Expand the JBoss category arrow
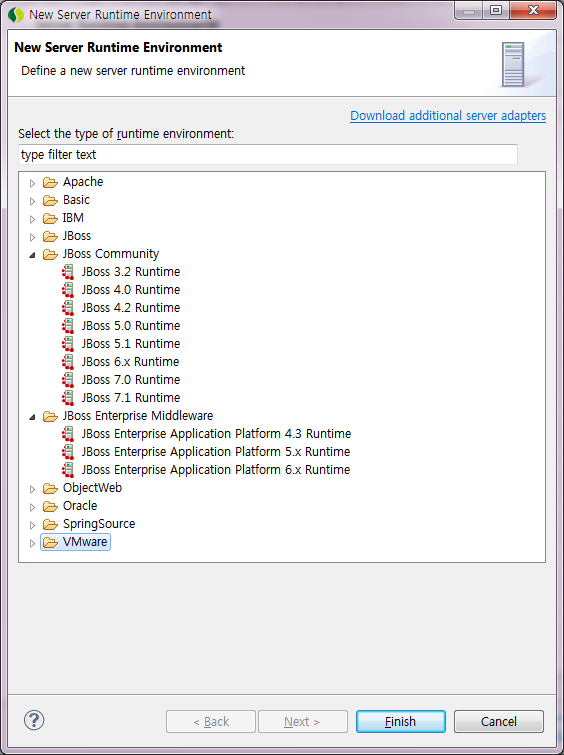The image size is (564, 755). [32, 237]
